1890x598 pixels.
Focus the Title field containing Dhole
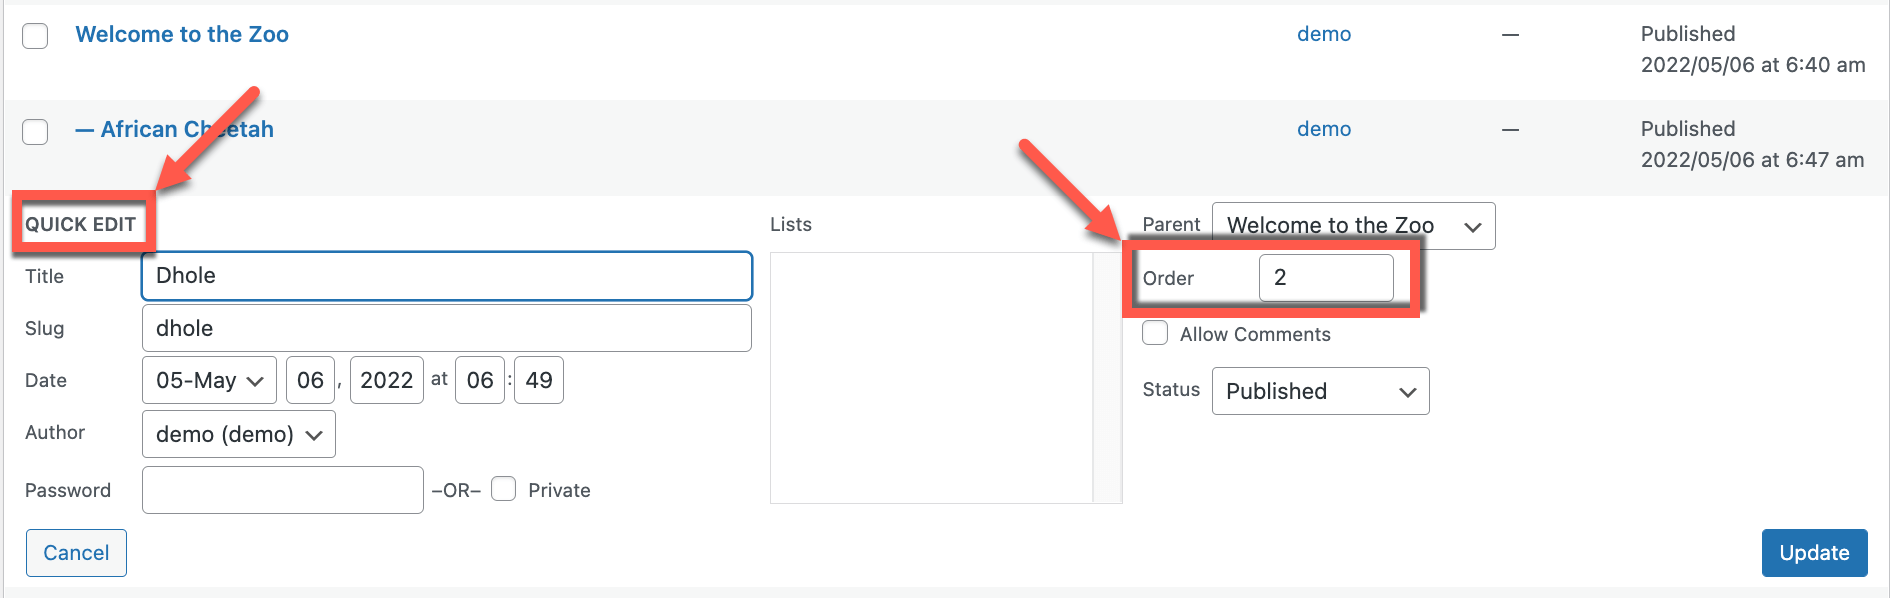447,276
